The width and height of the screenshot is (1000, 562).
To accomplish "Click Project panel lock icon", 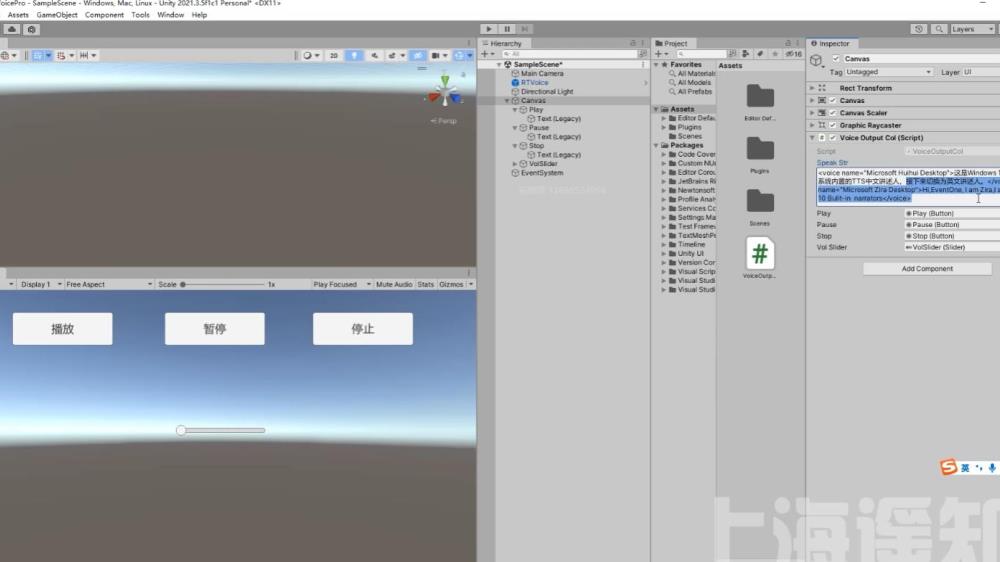I will click(788, 43).
